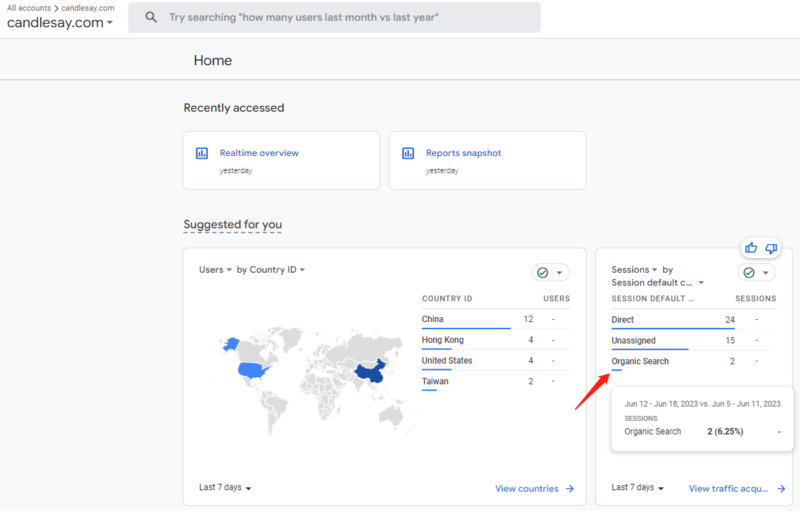Click the Realtime overview chart icon
Viewport: 800px width, 511px height.
202,153
